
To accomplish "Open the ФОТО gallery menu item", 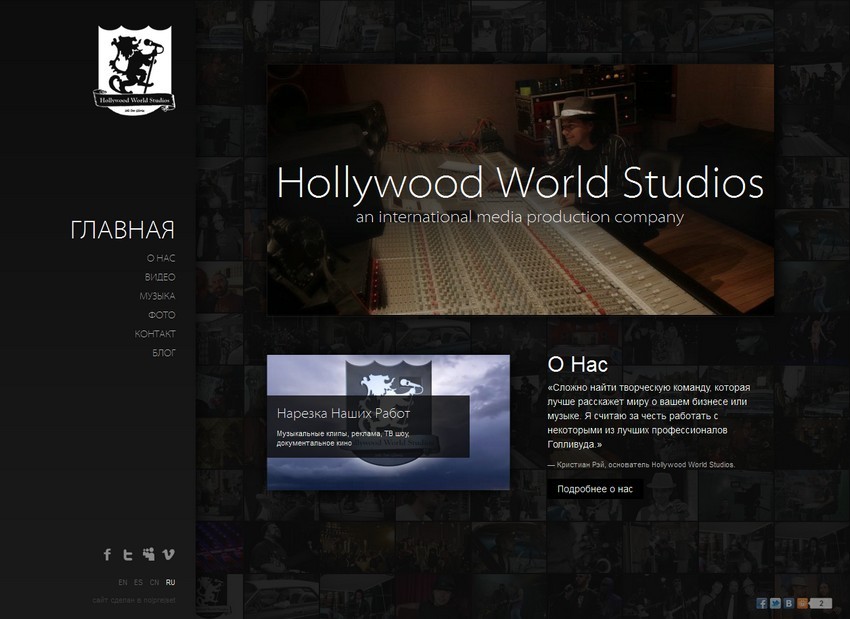I will [x=164, y=315].
